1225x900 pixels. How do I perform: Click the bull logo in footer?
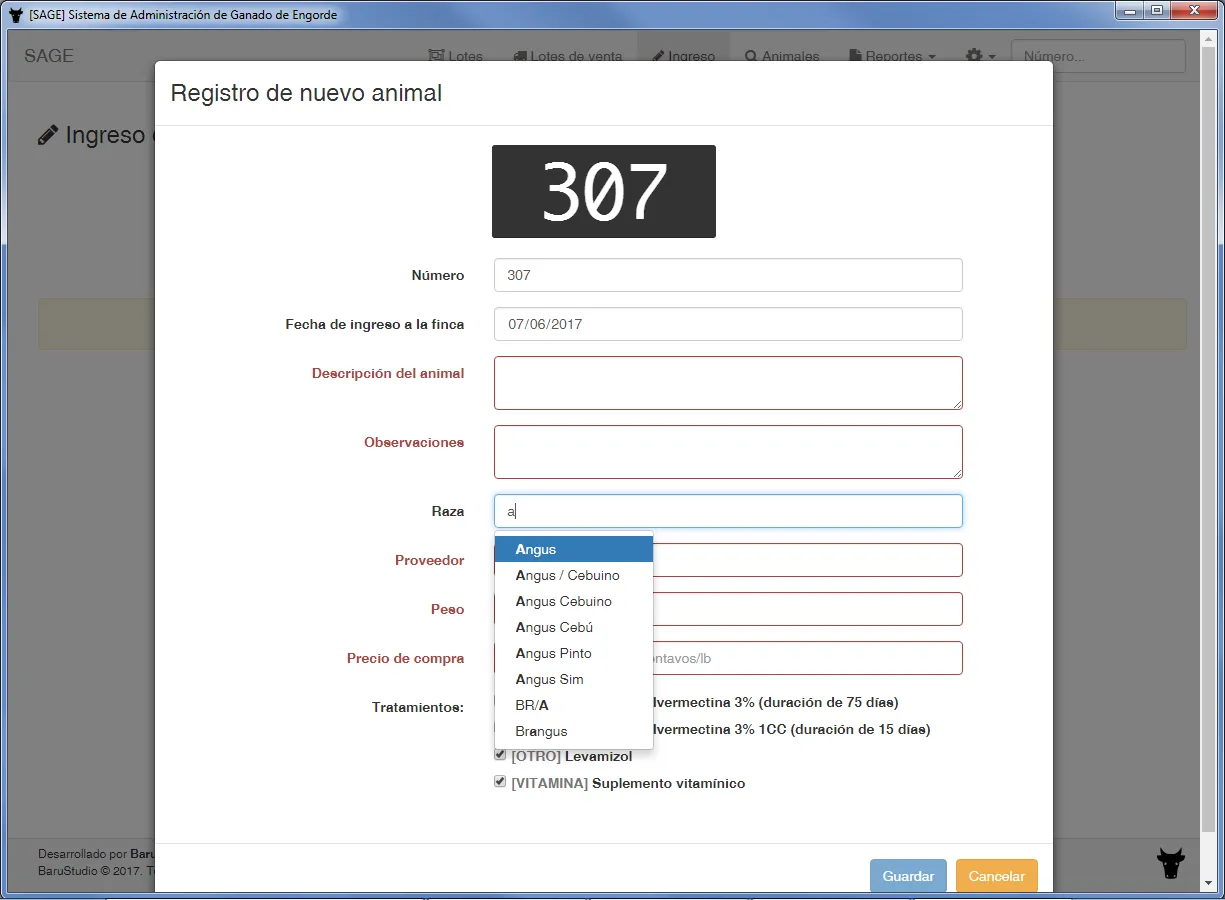click(1170, 862)
